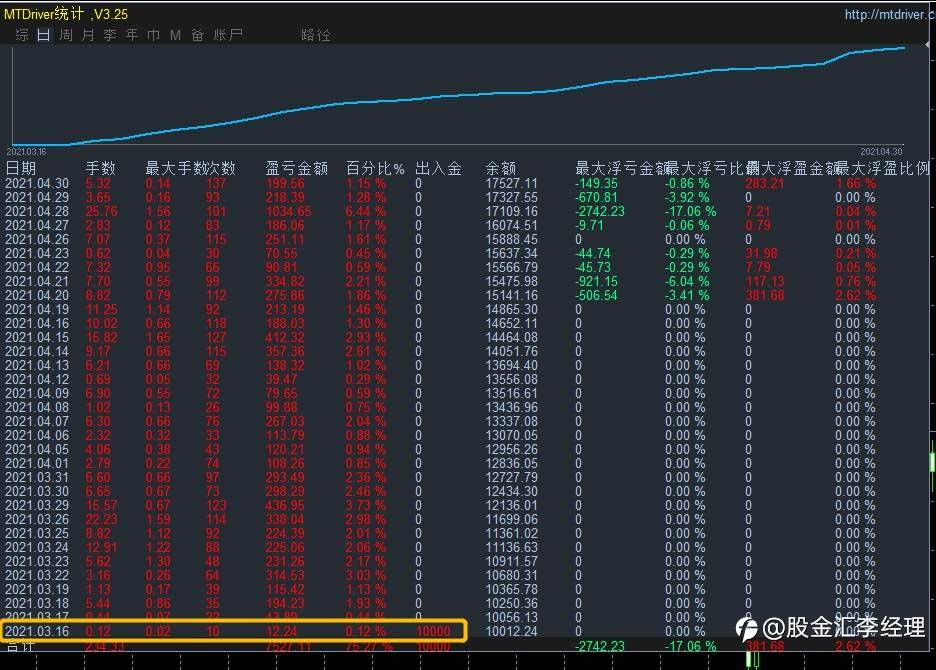
Task: Click the 百分比% column header
Action: [x=375, y=168]
